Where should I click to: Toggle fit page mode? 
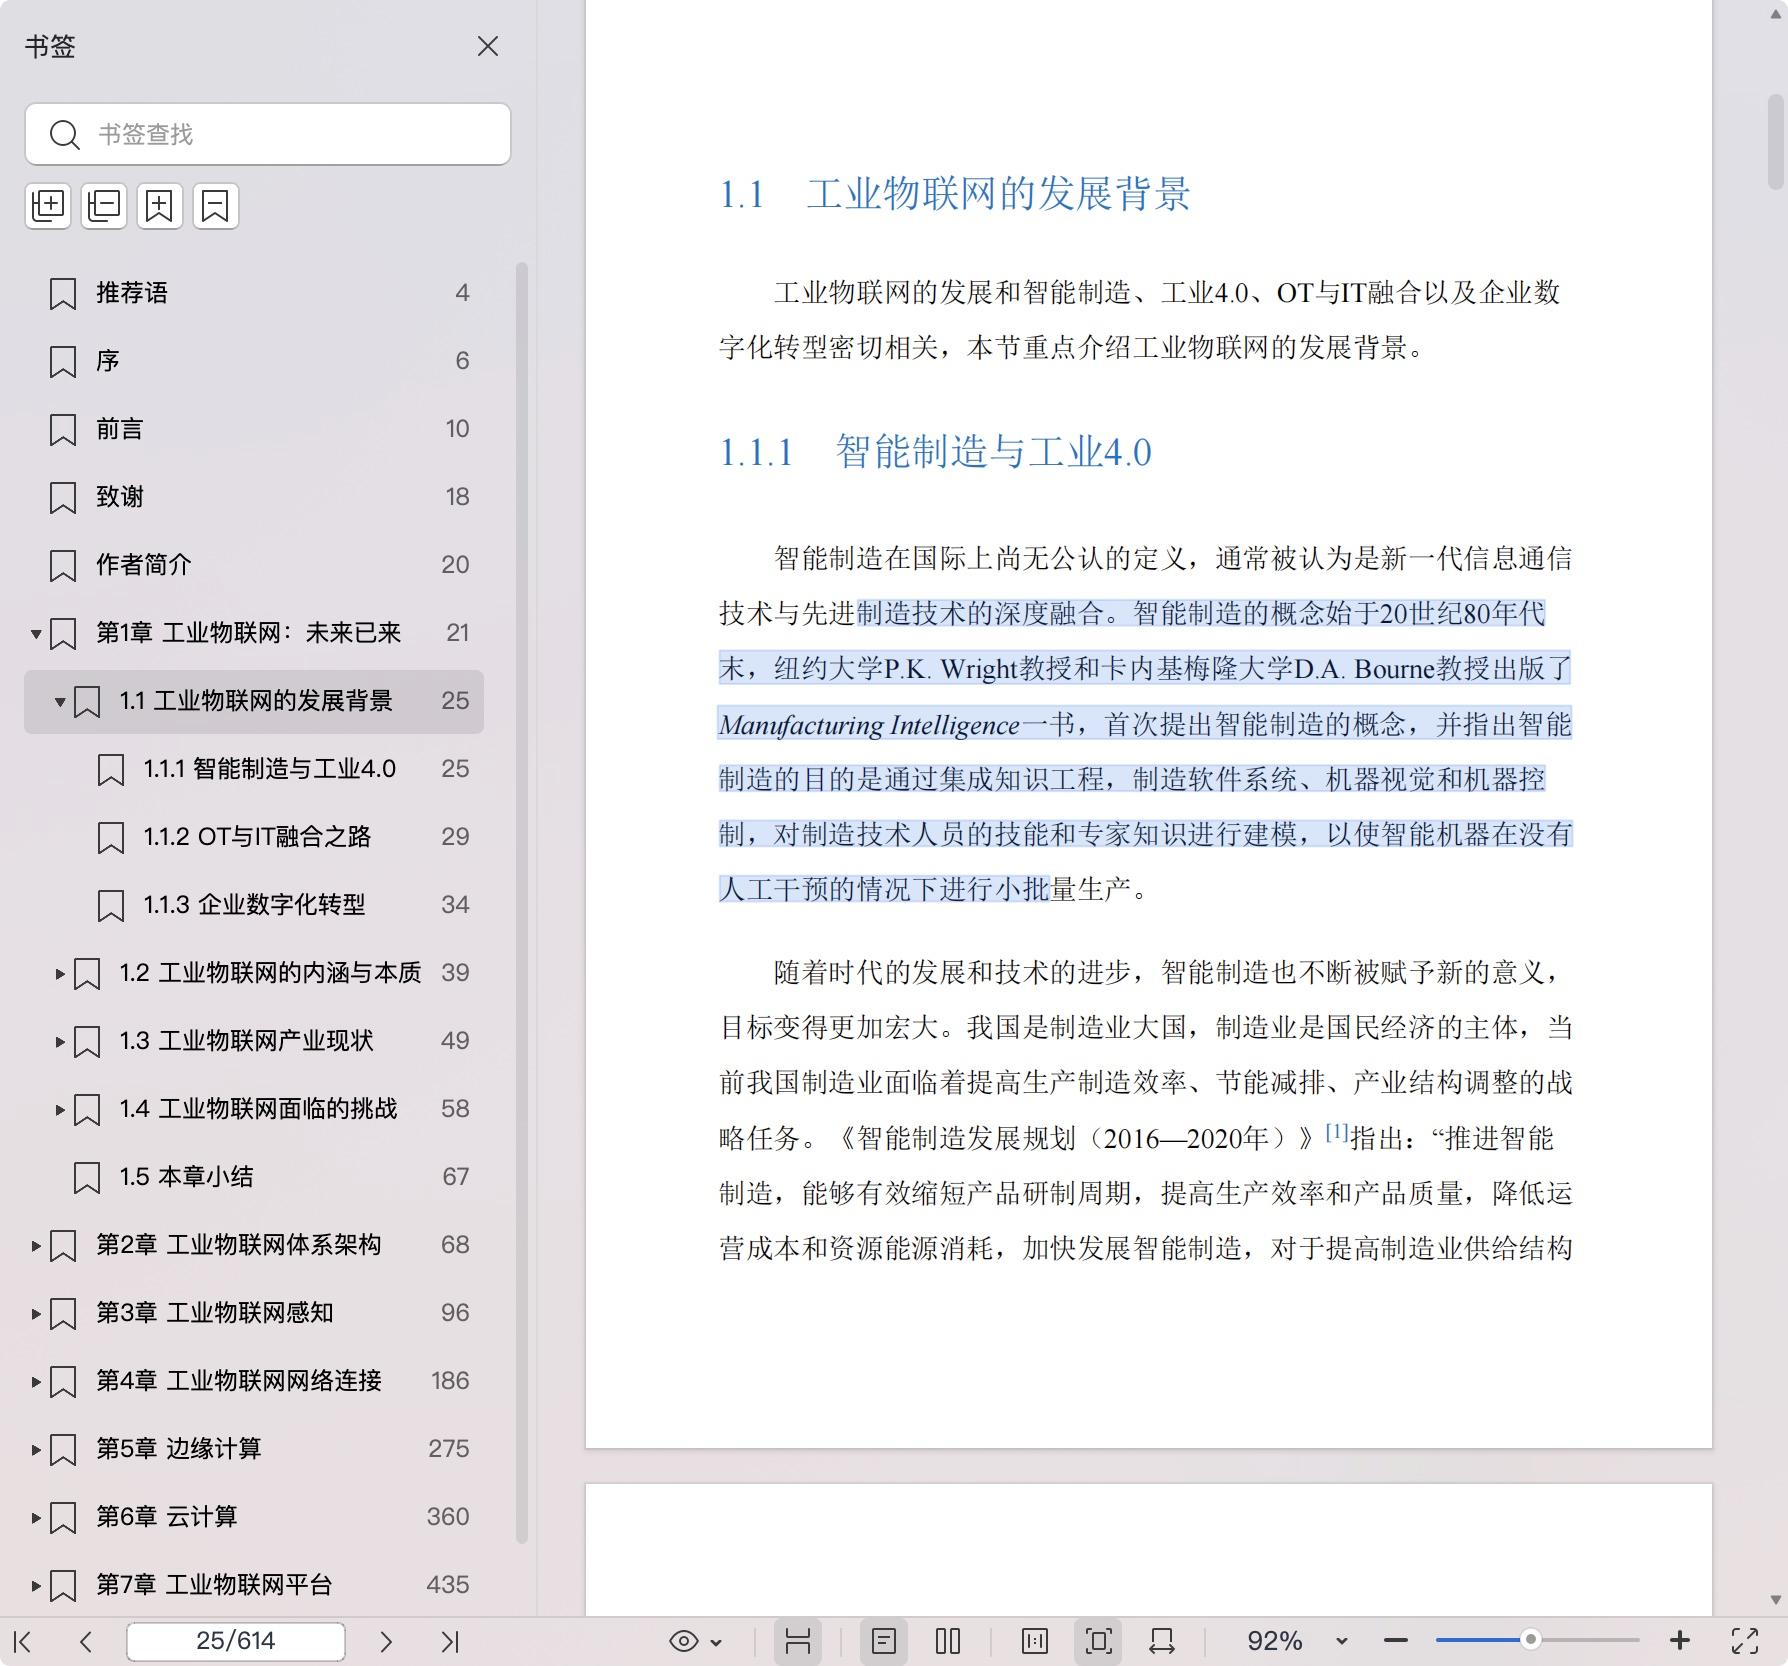1098,1641
